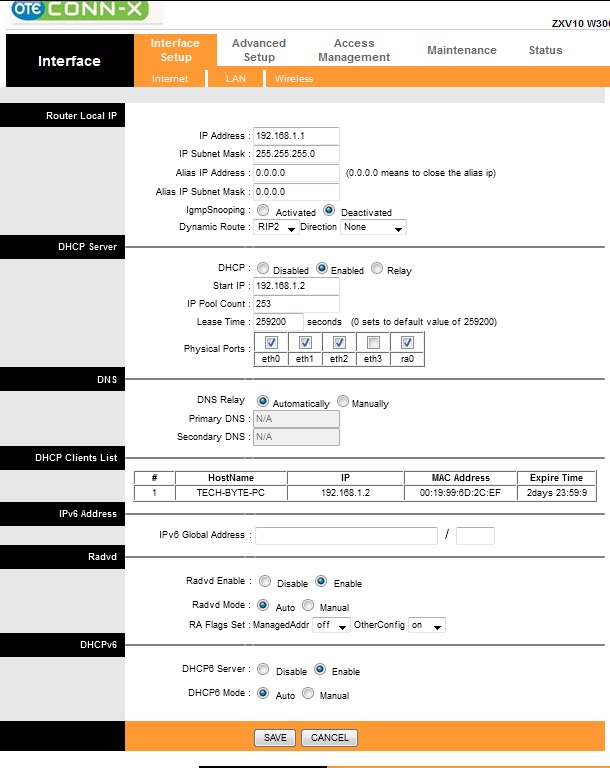Screen dimensions: 610x768
Task: Set DHCP6 Server to Disable
Action: (x=263, y=669)
